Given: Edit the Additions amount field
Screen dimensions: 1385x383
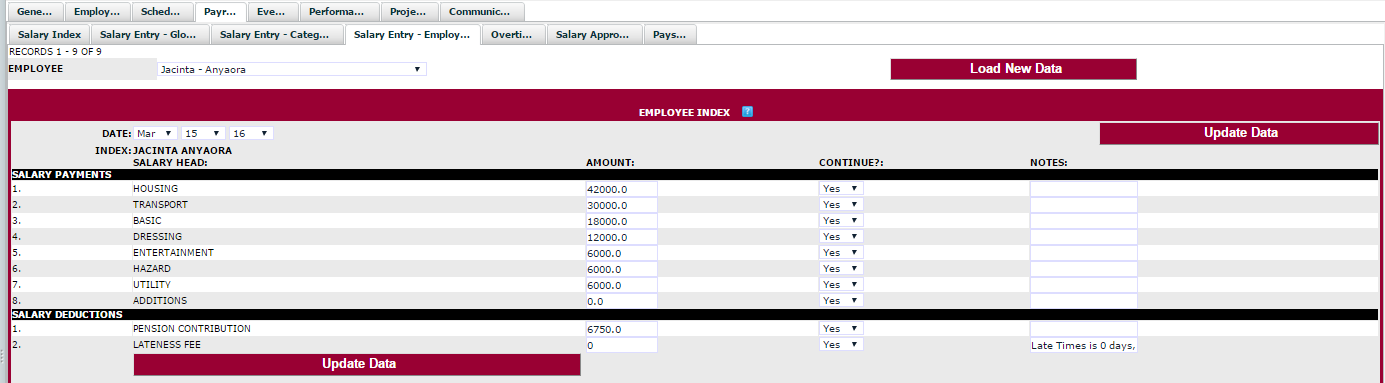Looking at the screenshot, I should click(x=621, y=301).
